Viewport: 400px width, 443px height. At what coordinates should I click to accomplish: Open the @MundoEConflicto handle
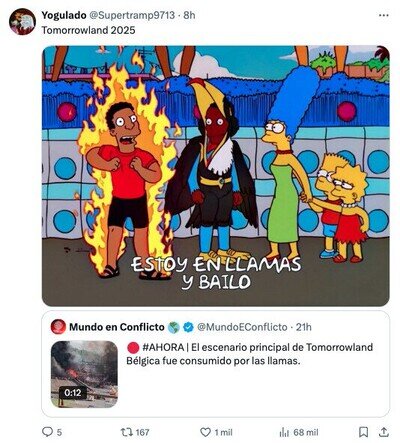(242, 327)
